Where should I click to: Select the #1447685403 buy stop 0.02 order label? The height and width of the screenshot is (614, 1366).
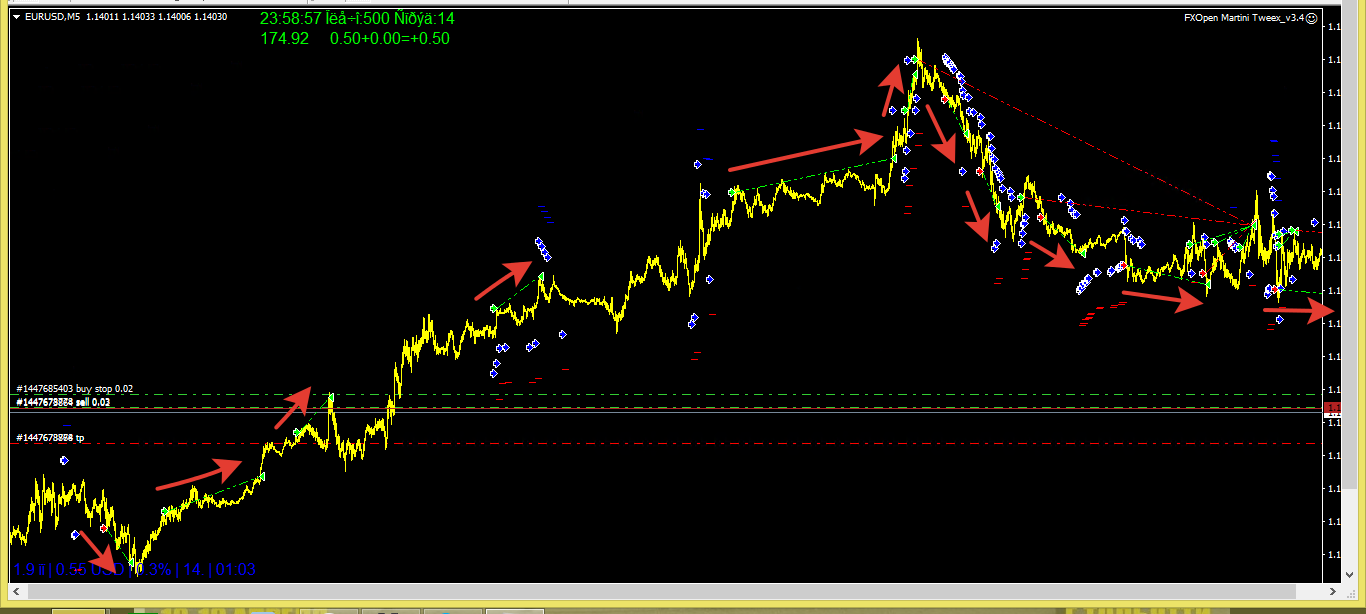pyautogui.click(x=75, y=388)
